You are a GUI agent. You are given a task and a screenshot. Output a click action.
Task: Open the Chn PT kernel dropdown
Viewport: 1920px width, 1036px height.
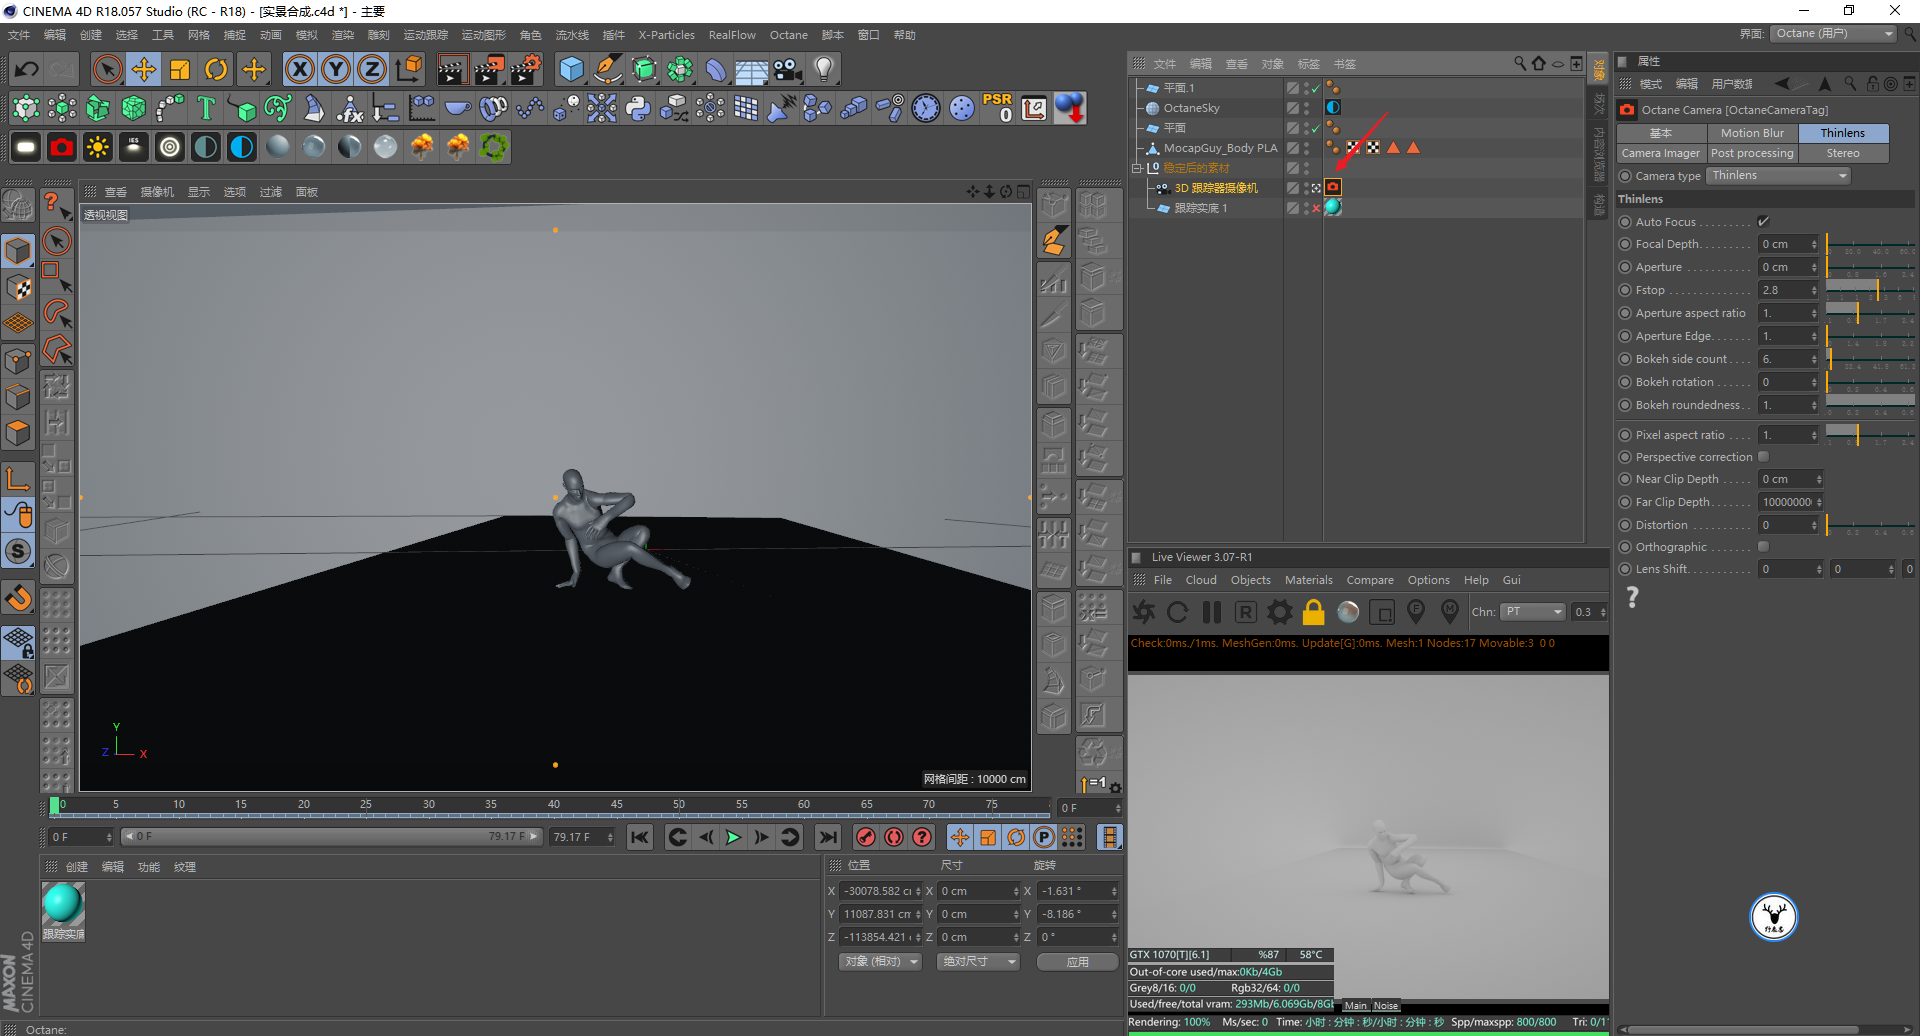coord(1533,612)
